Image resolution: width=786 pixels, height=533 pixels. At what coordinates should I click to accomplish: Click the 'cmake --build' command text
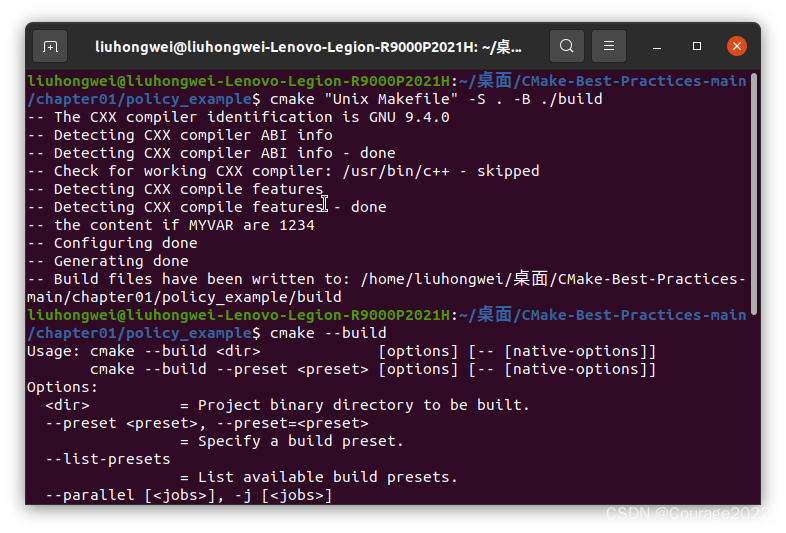pyautogui.click(x=328, y=333)
